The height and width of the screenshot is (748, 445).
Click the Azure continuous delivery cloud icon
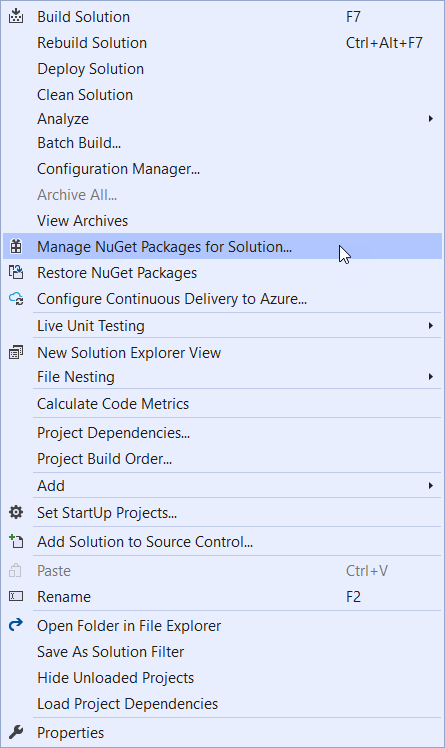[16, 299]
